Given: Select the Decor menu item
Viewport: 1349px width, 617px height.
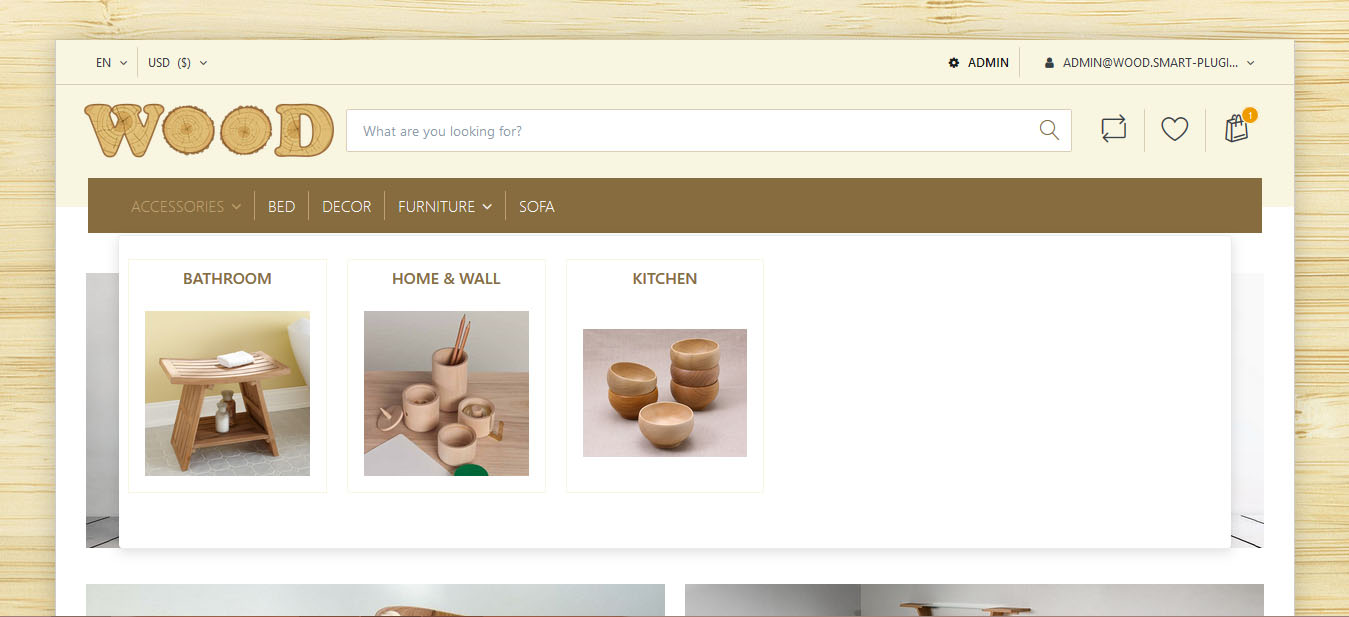Looking at the screenshot, I should pyautogui.click(x=346, y=207).
